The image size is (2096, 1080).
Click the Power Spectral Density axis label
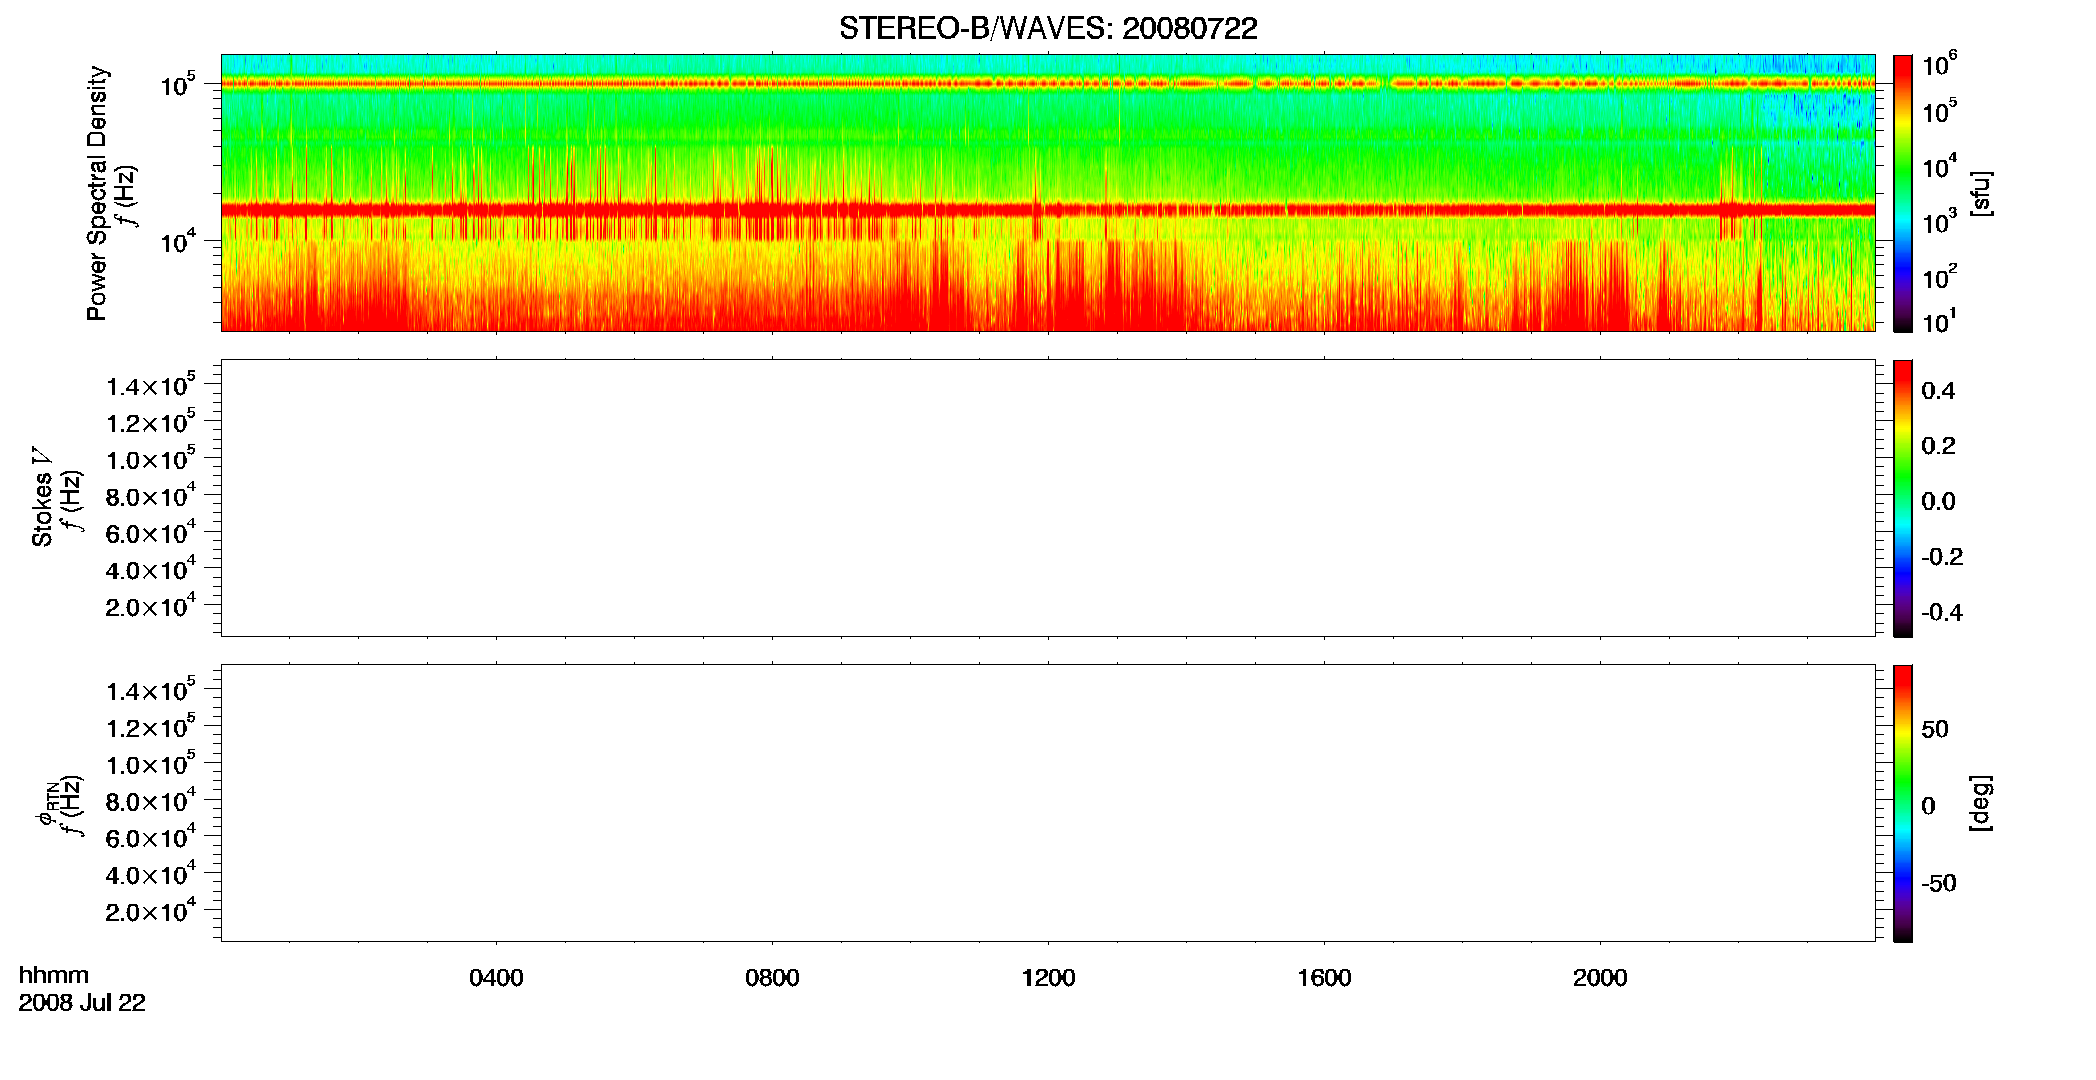tap(97, 193)
